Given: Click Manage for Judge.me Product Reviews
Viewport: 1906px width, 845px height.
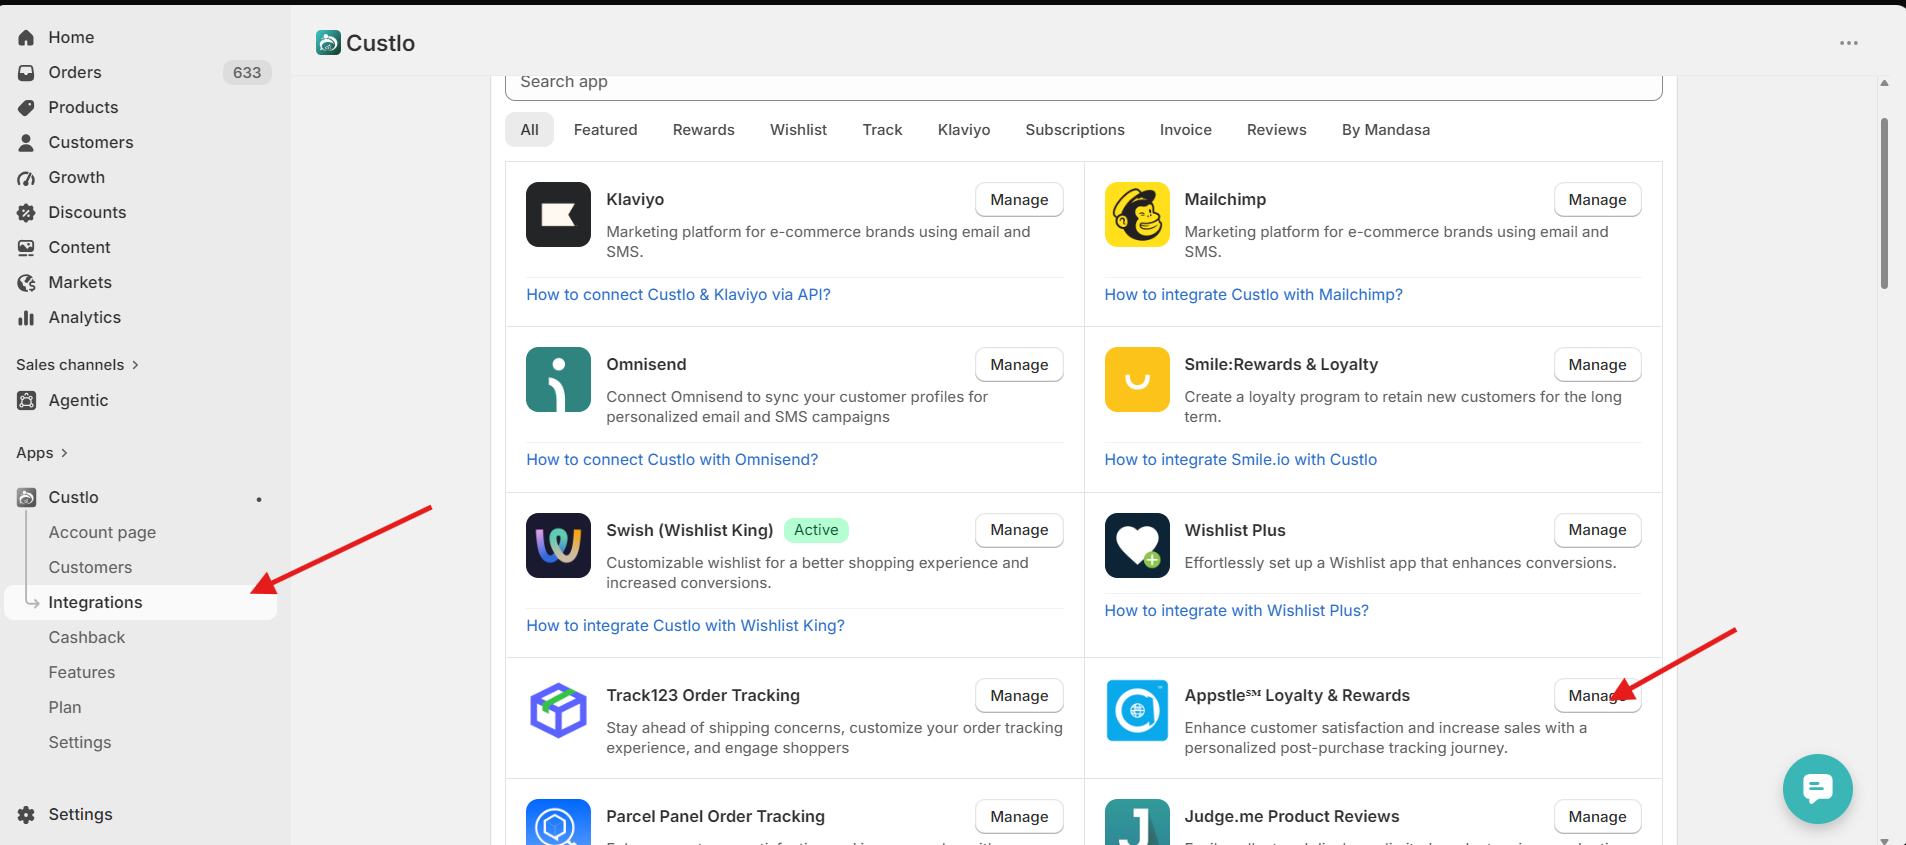Looking at the screenshot, I should coord(1597,817).
